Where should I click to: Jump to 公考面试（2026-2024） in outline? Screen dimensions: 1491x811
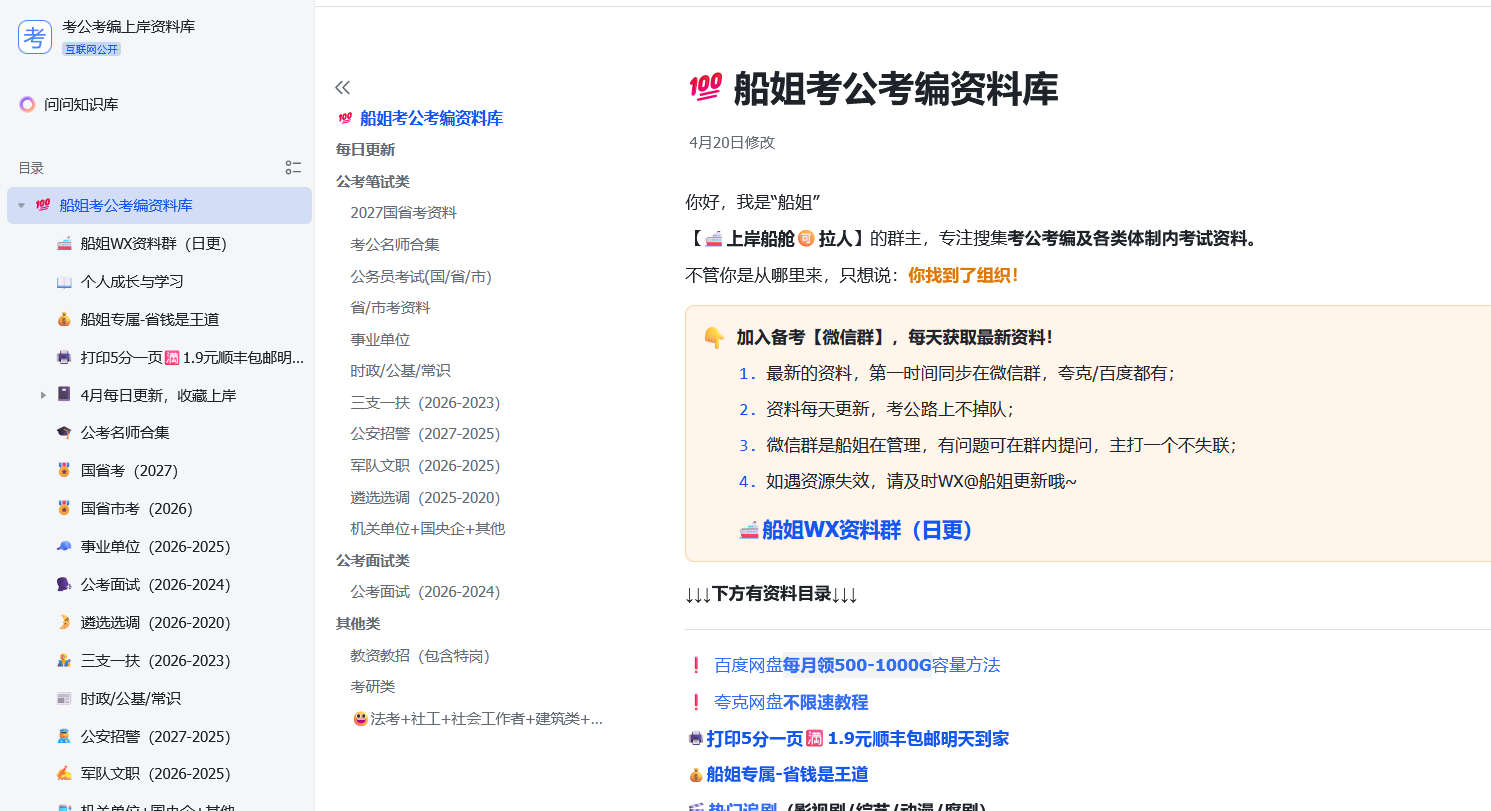pyautogui.click(x=425, y=591)
